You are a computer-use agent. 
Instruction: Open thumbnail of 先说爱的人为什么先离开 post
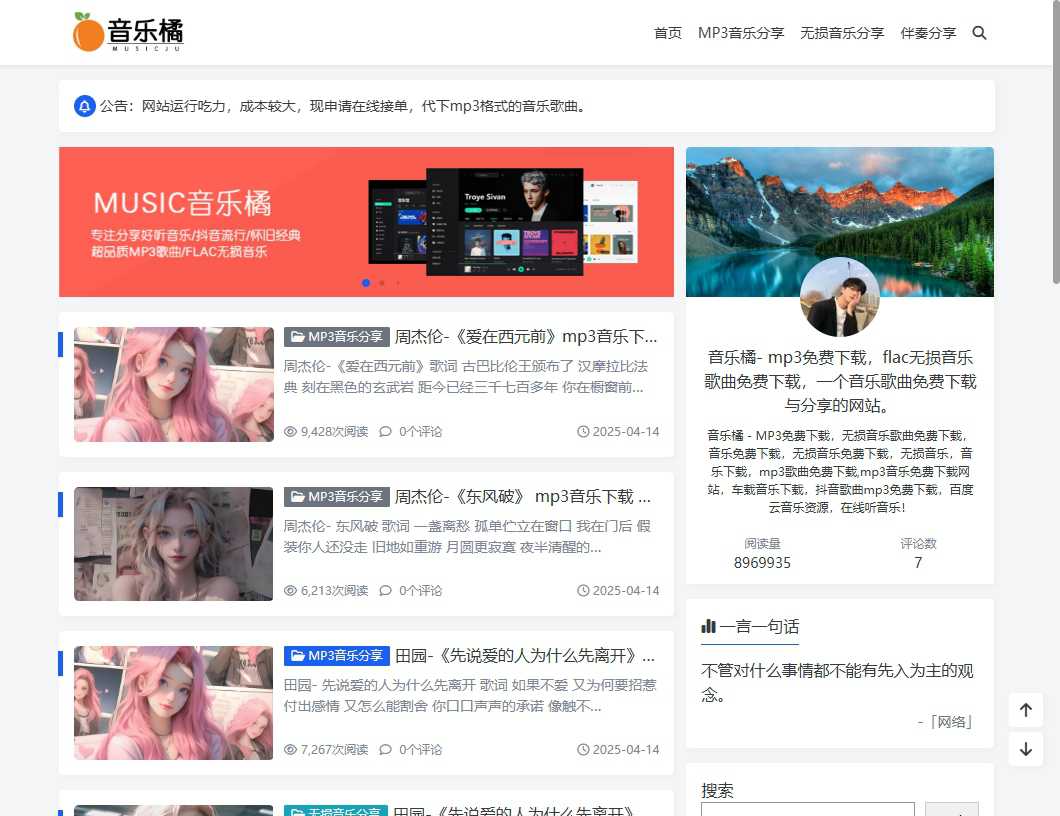(174, 702)
